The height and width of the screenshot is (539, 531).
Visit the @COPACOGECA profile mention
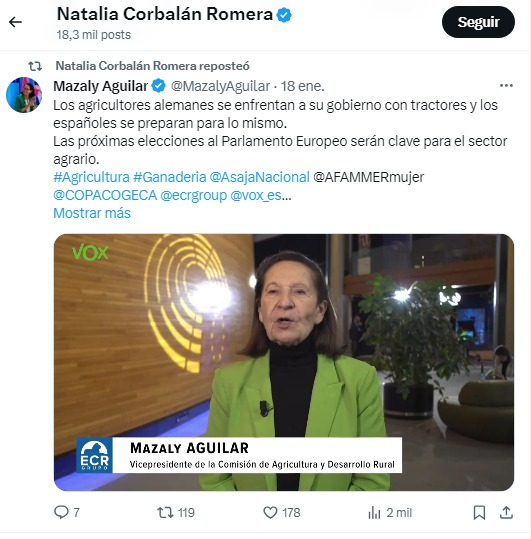[105, 195]
